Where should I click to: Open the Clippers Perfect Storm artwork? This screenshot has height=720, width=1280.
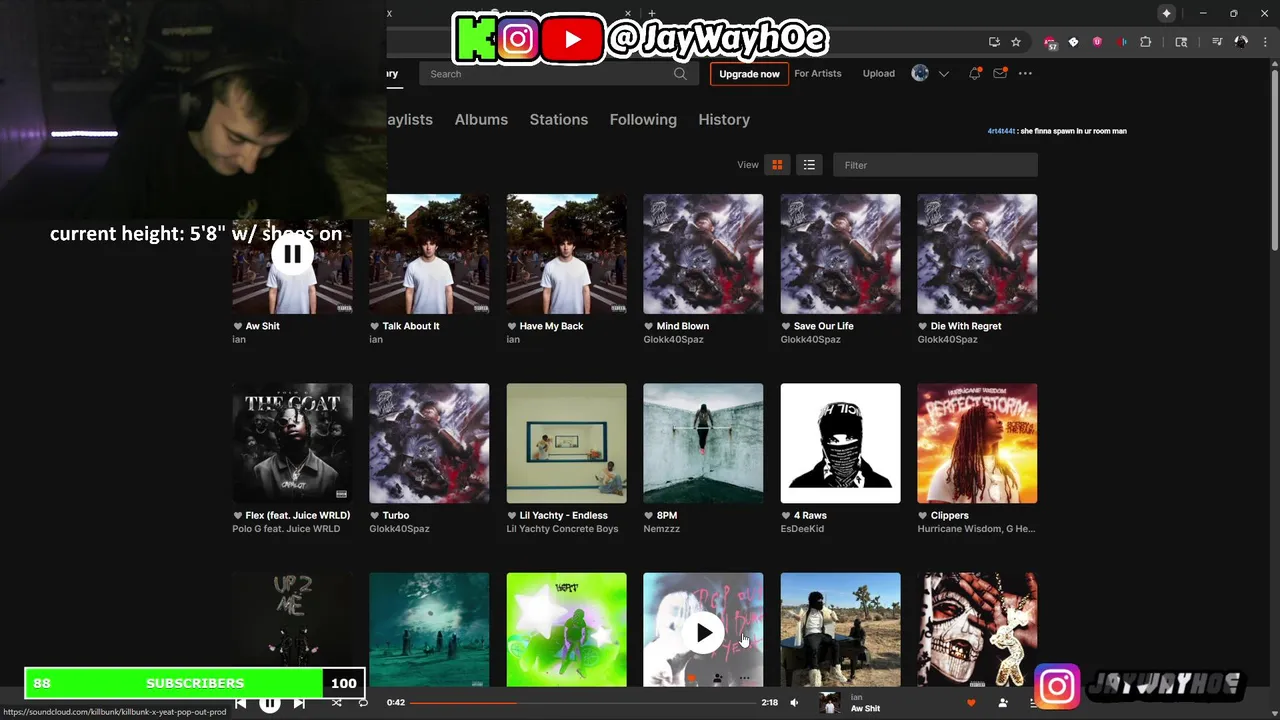pyautogui.click(x=977, y=443)
